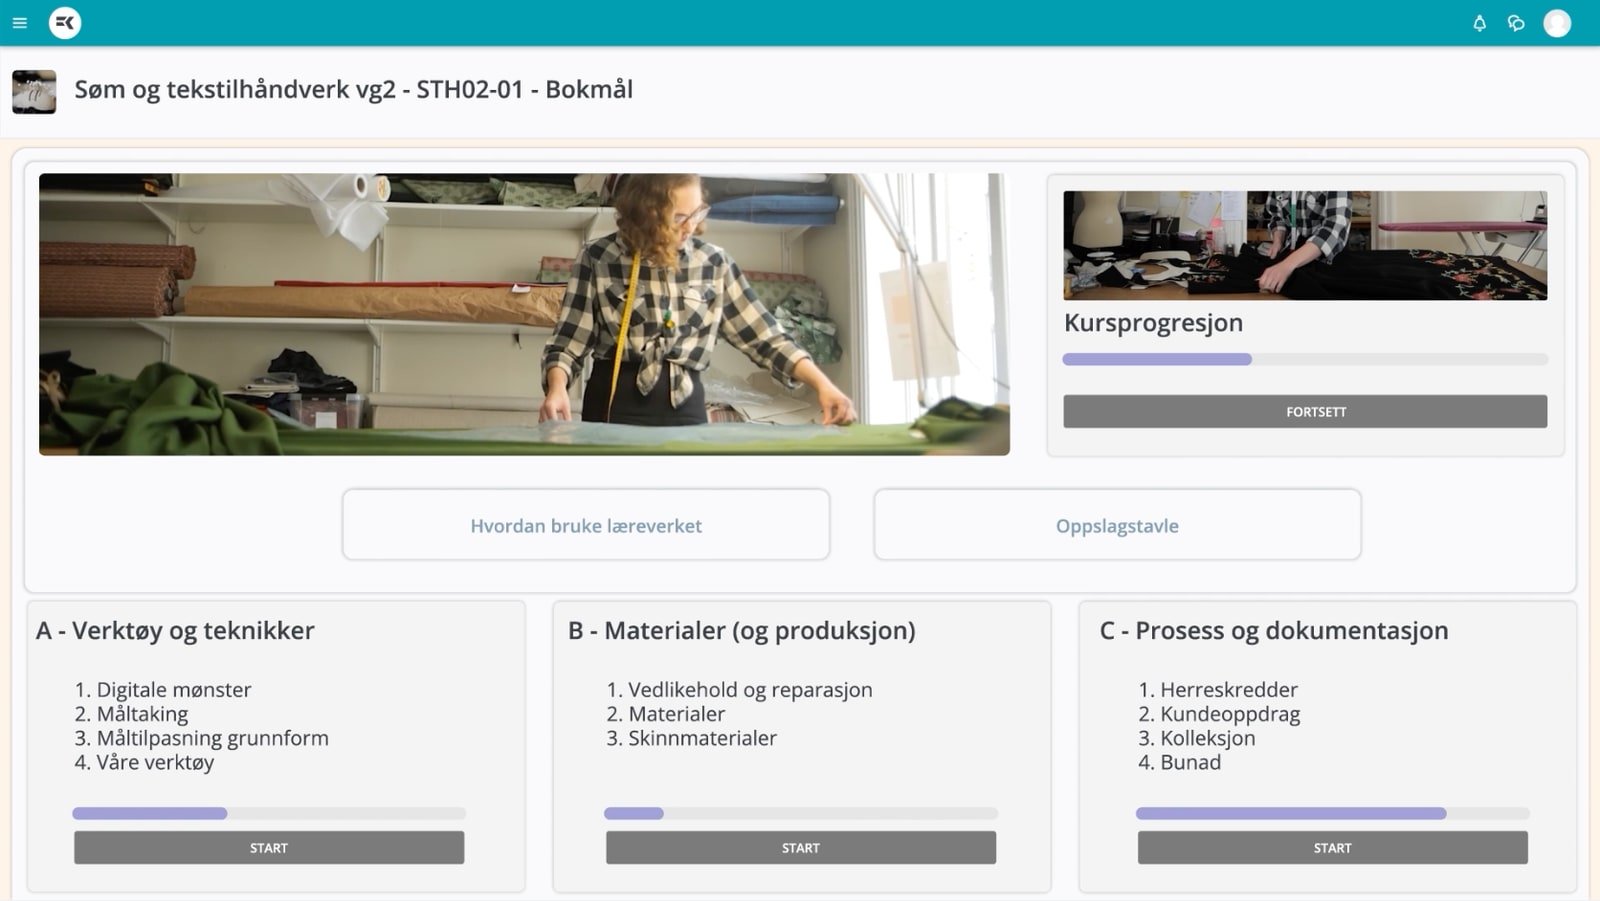Click the Kursprogresjon progress bar
Viewport: 1600px width, 901px height.
tap(1305, 359)
